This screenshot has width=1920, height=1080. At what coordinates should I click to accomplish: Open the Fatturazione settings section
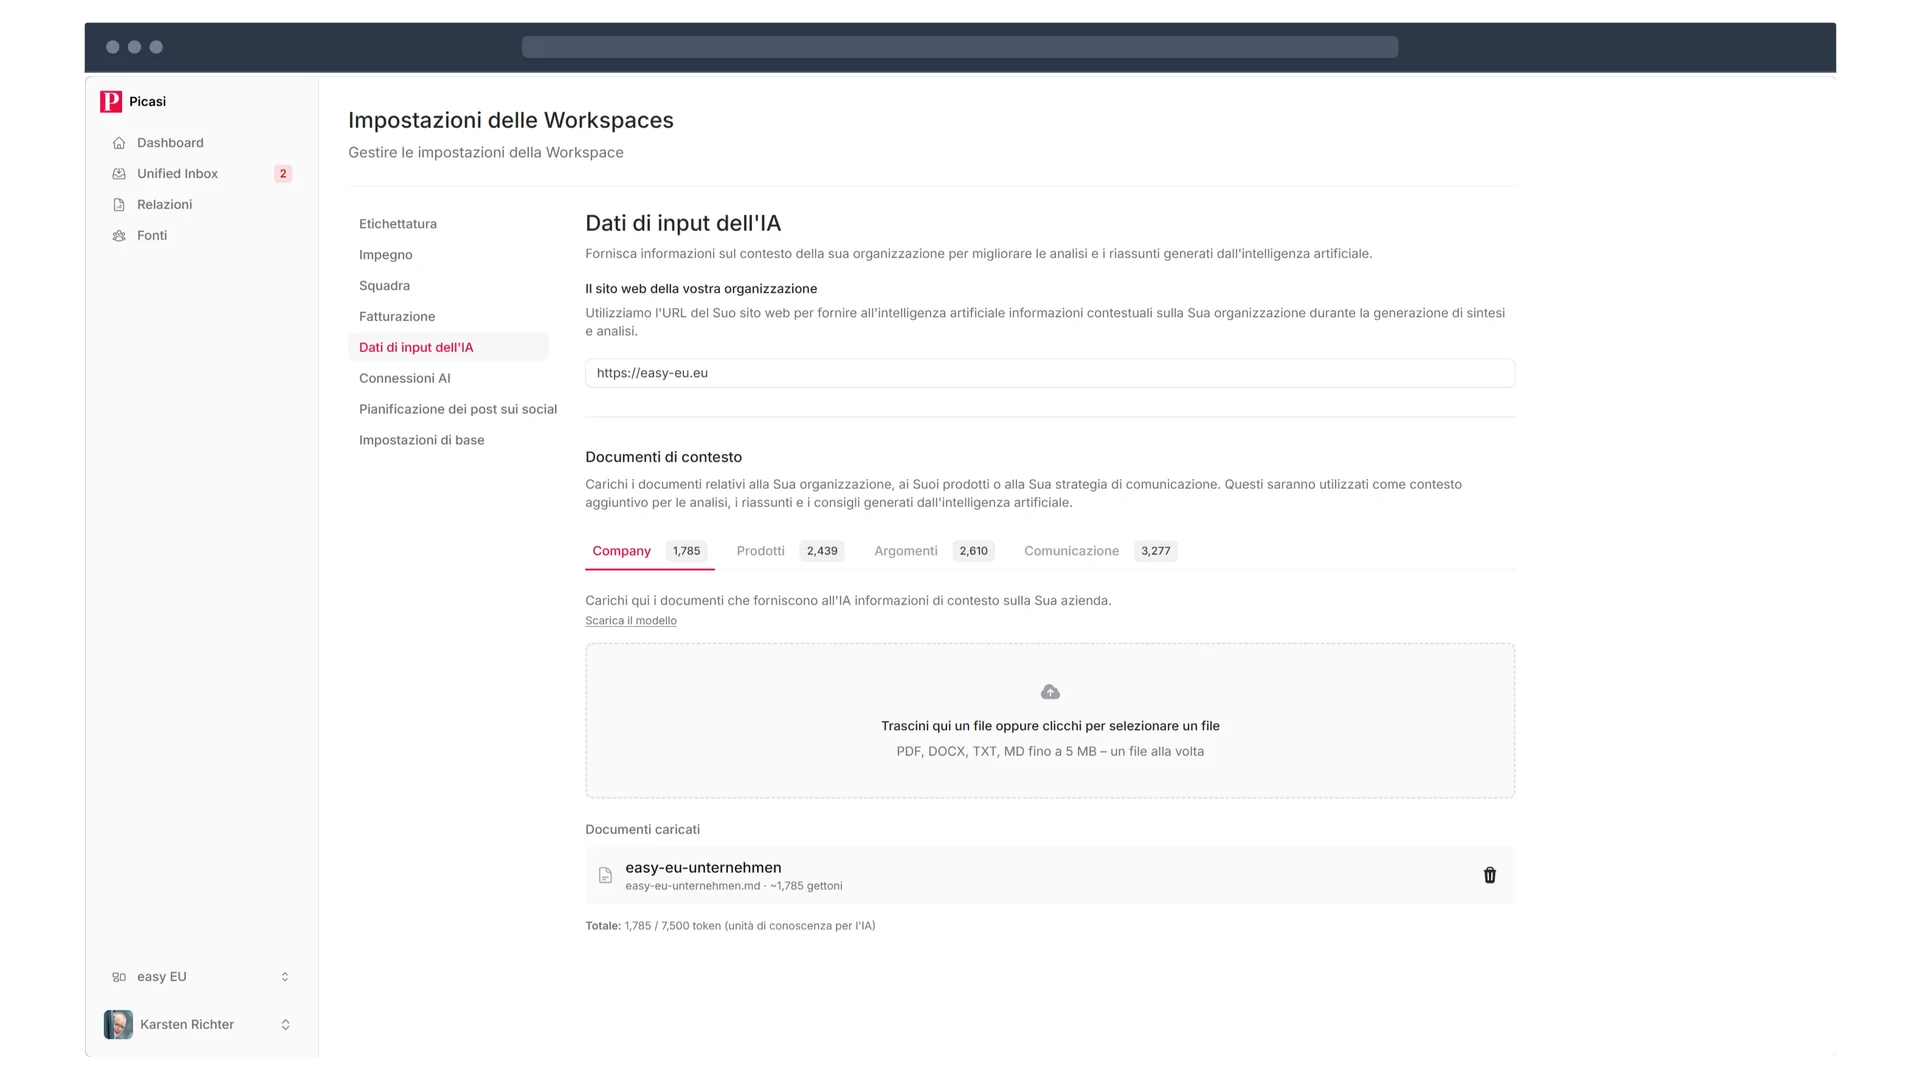pos(397,317)
